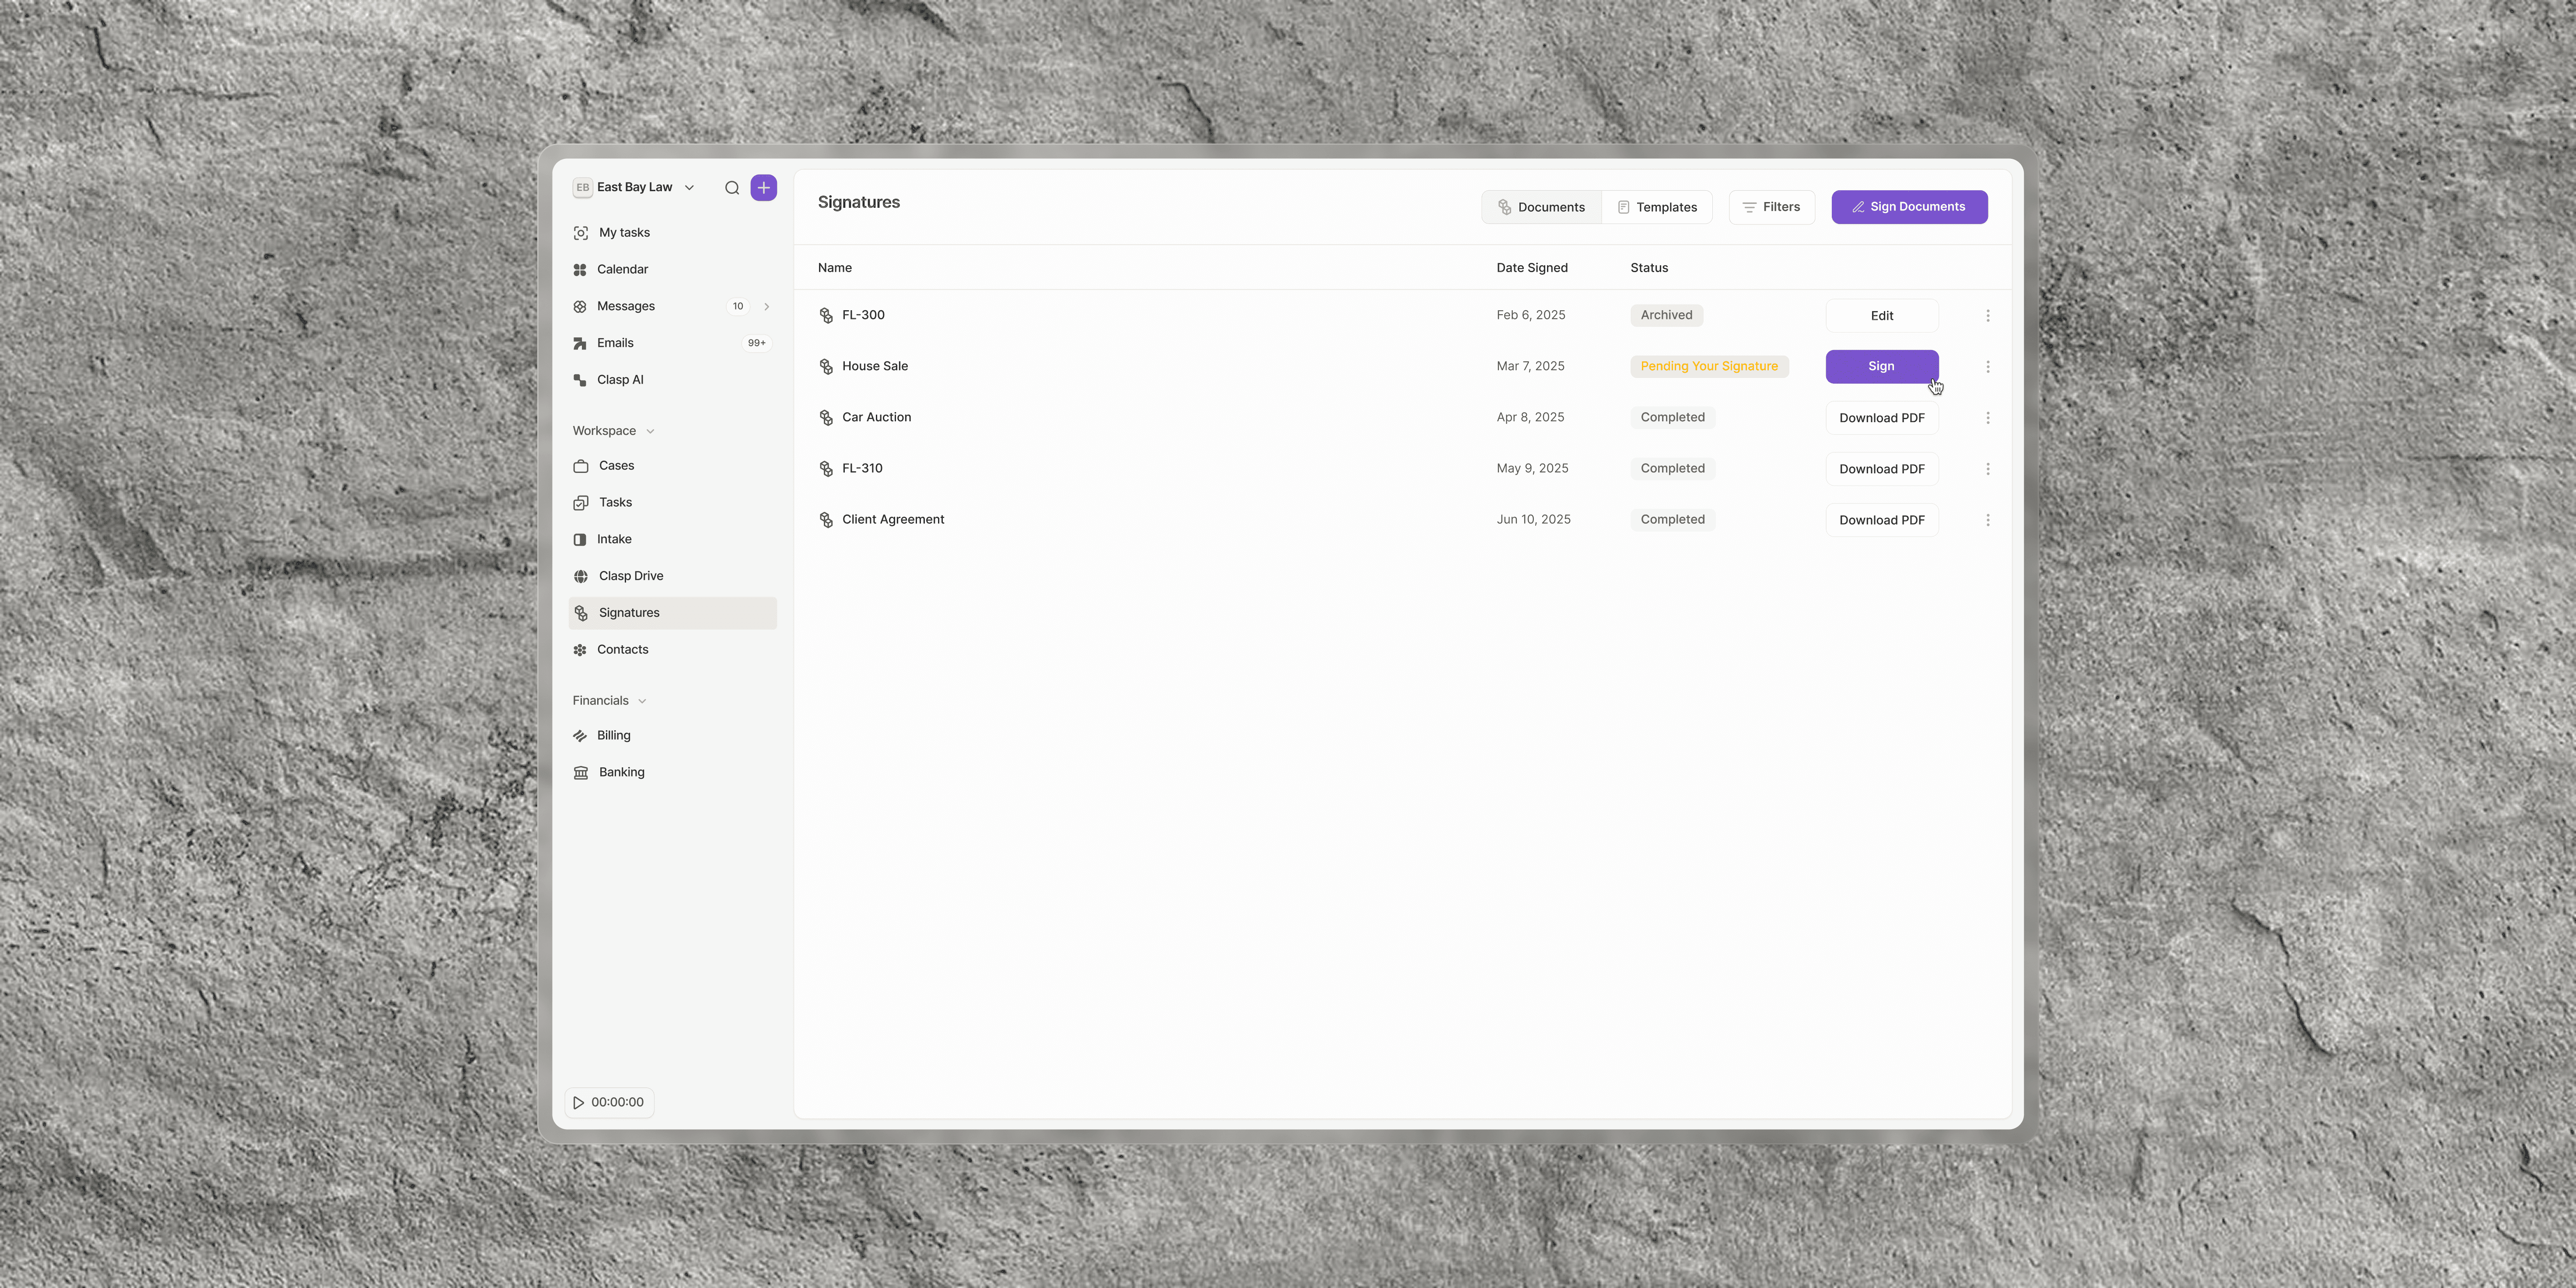Click the search magnifier icon

732,188
